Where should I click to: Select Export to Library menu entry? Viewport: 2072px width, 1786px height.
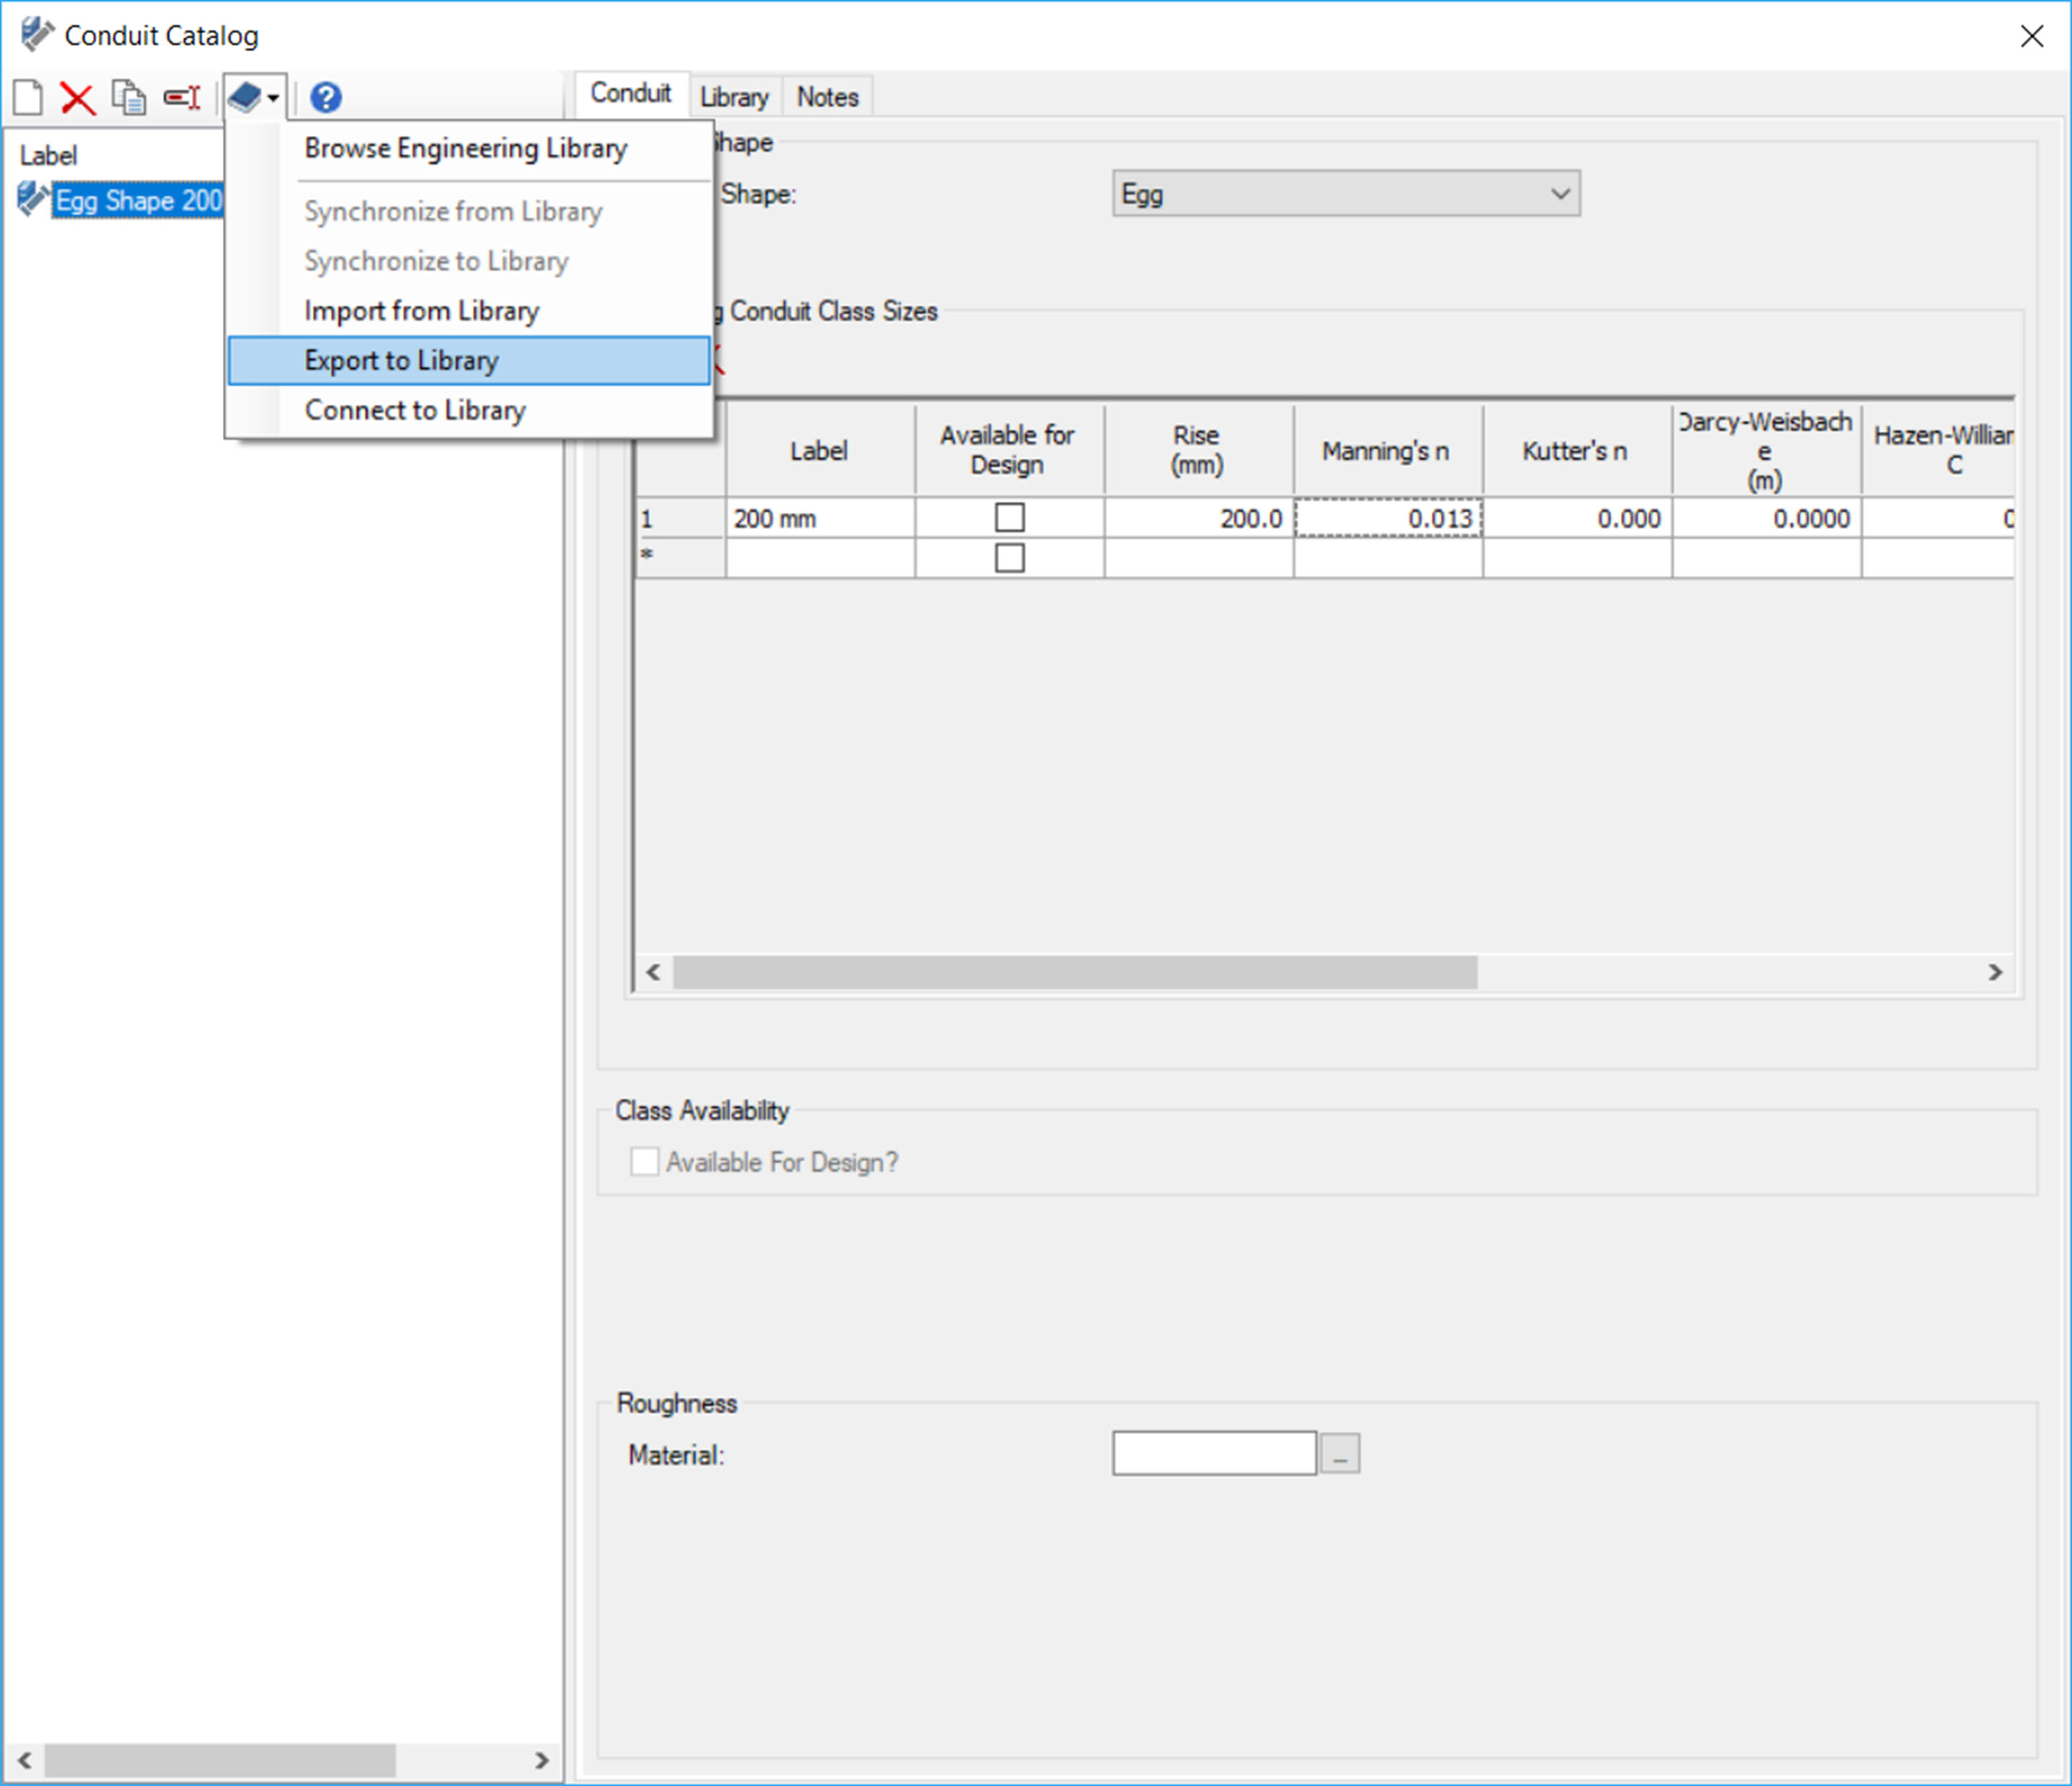pyautogui.click(x=469, y=360)
